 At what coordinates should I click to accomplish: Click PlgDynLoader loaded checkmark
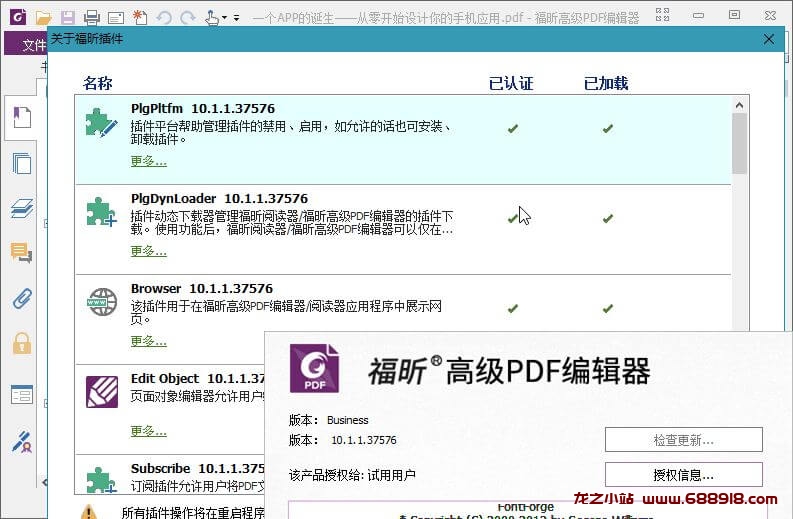[x=608, y=219]
